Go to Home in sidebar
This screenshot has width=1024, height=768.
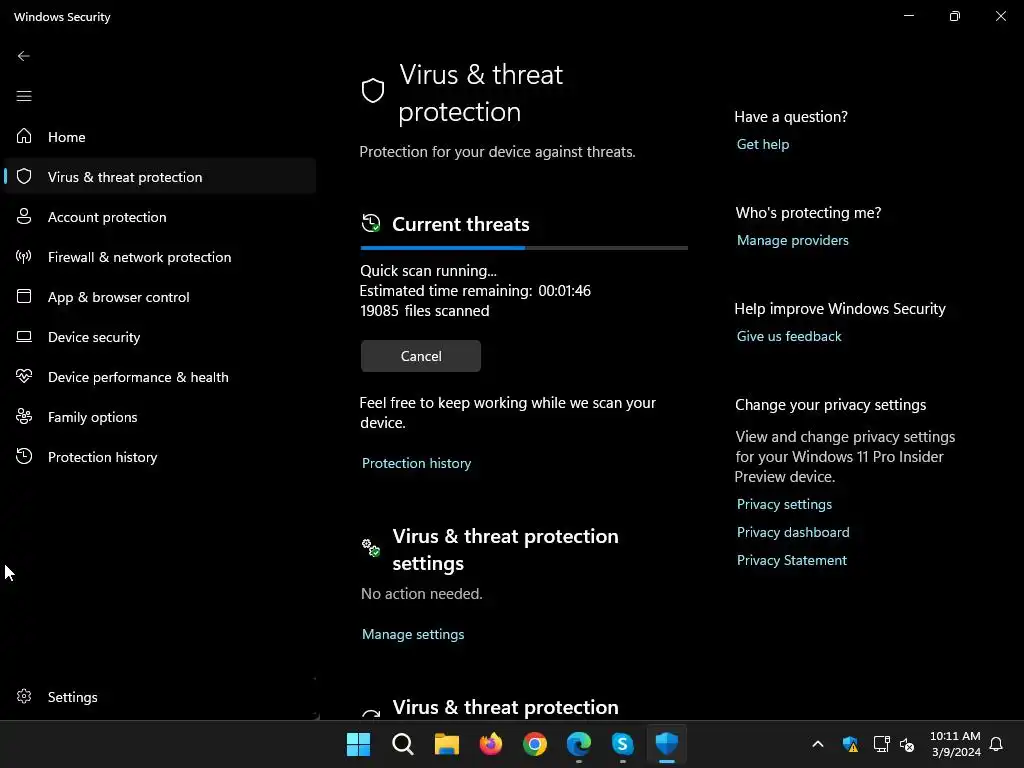pos(160,136)
